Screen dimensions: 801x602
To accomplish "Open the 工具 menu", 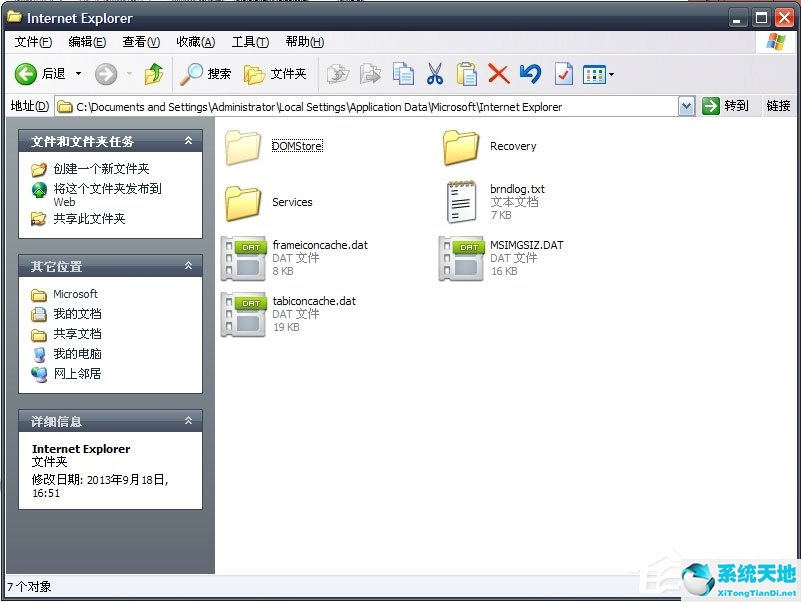I will 248,41.
